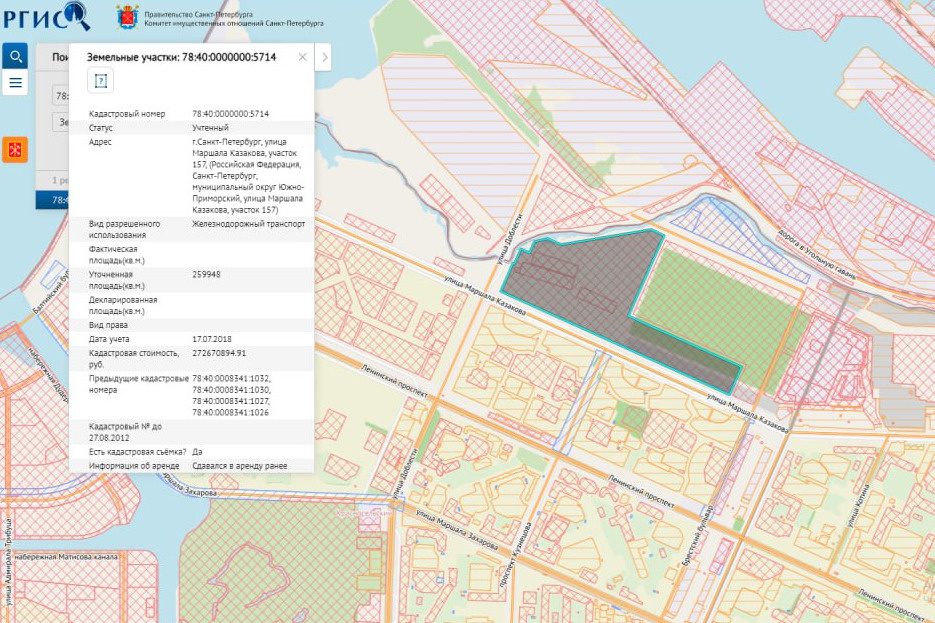Click the orange sidebar button

coord(15,150)
